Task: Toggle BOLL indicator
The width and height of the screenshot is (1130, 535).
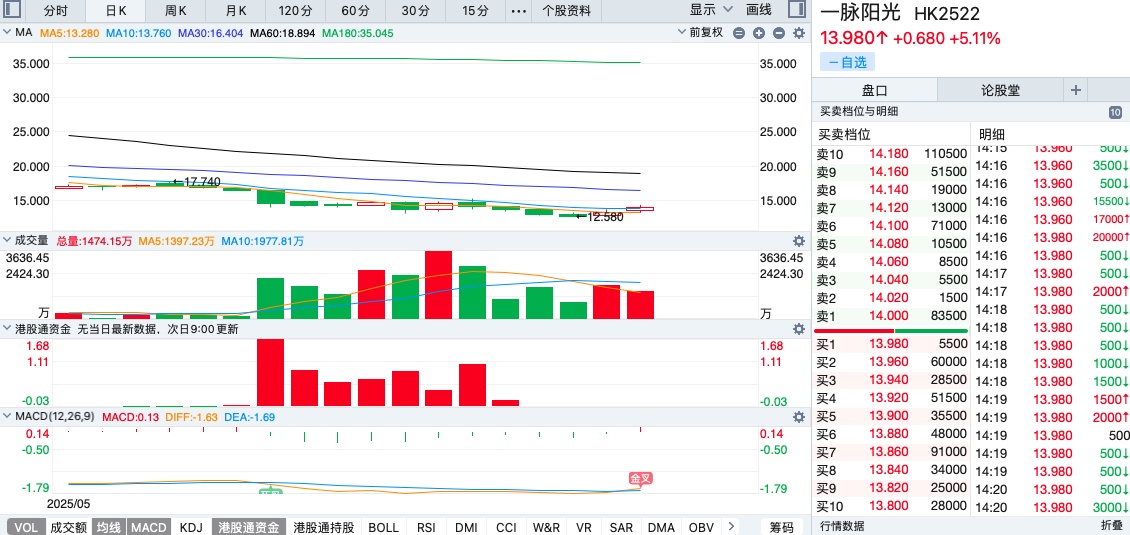Action: point(383,527)
